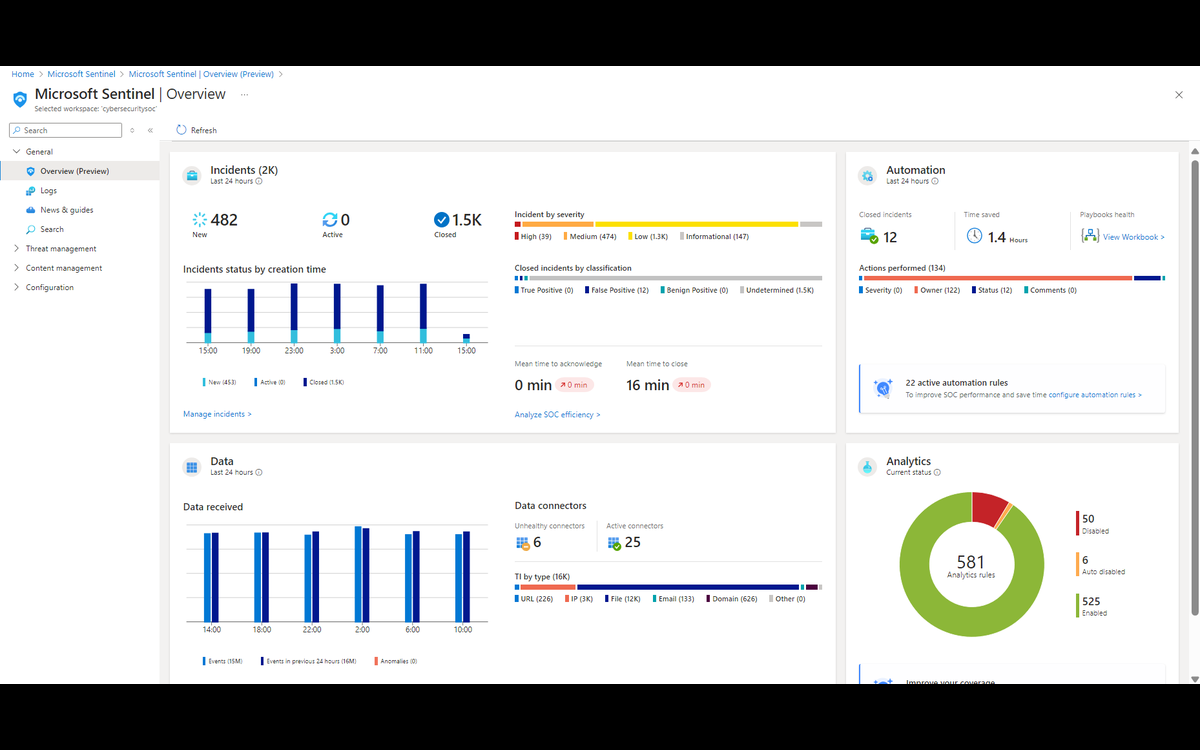Click the Refresh icon in the toolbar

pyautogui.click(x=181, y=130)
